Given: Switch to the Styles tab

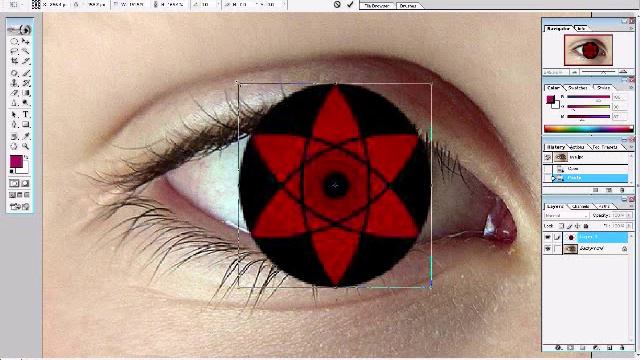Looking at the screenshot, I should 603,88.
